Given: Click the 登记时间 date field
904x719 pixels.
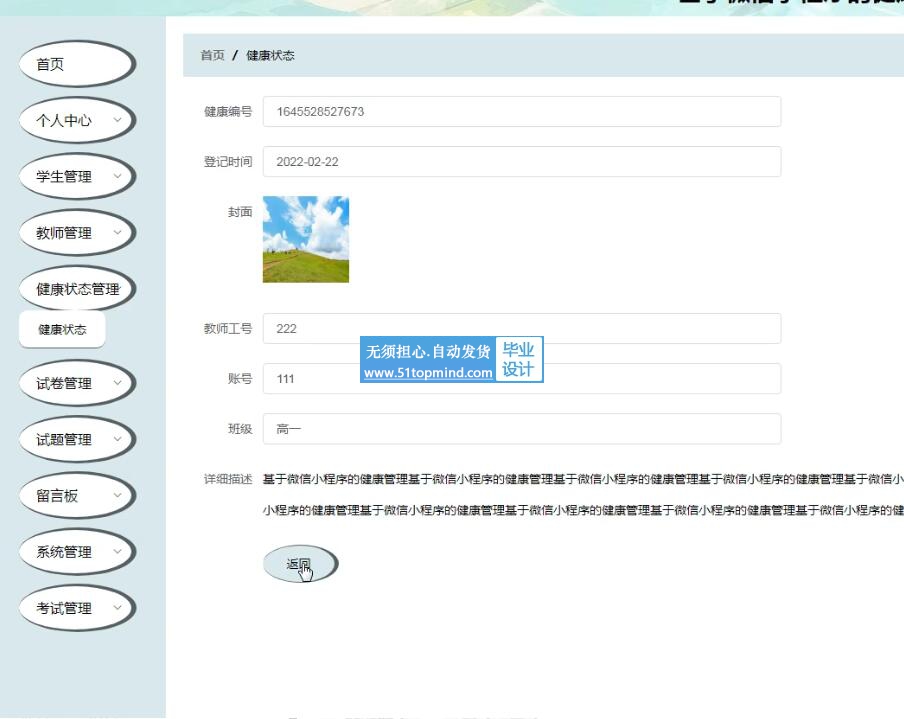Looking at the screenshot, I should point(521,162).
